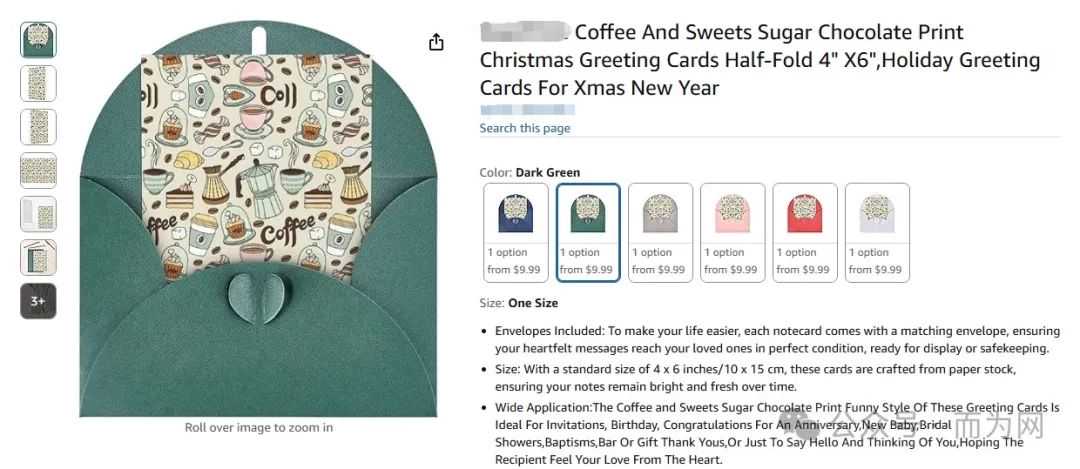Pick the gray envelope color swatch

[660, 232]
